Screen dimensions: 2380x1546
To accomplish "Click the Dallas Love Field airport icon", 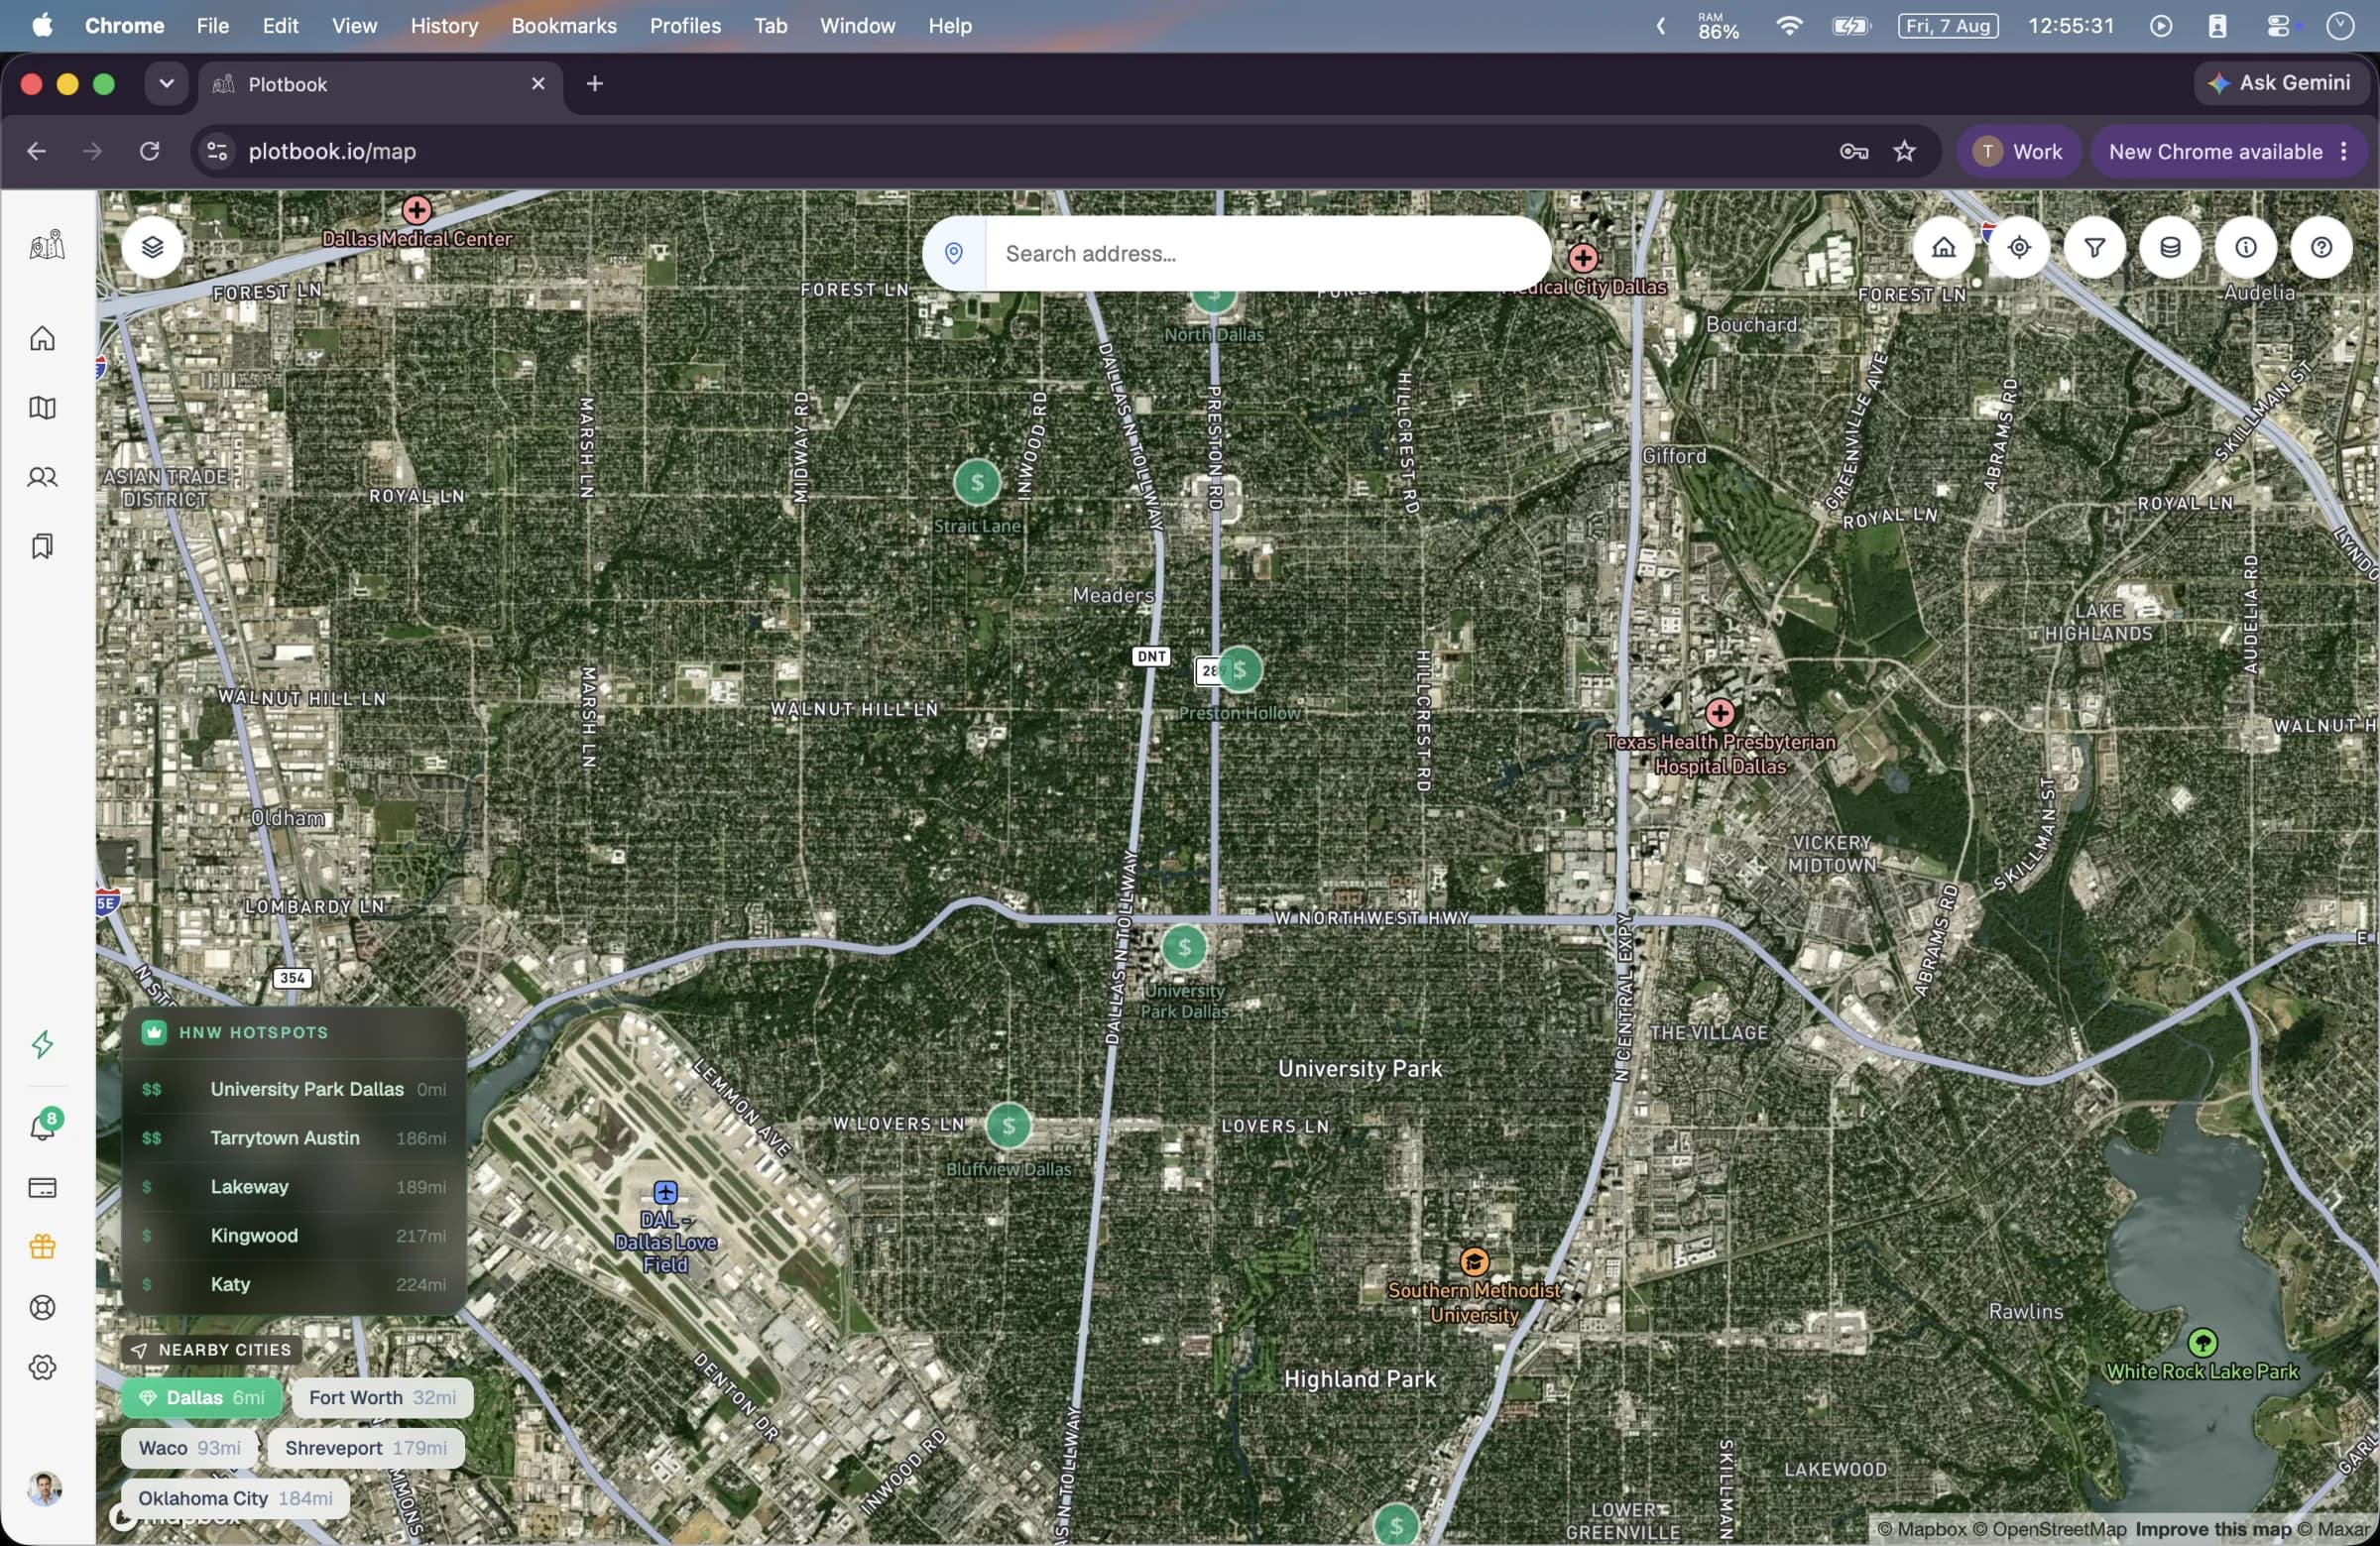I will 666,1193.
